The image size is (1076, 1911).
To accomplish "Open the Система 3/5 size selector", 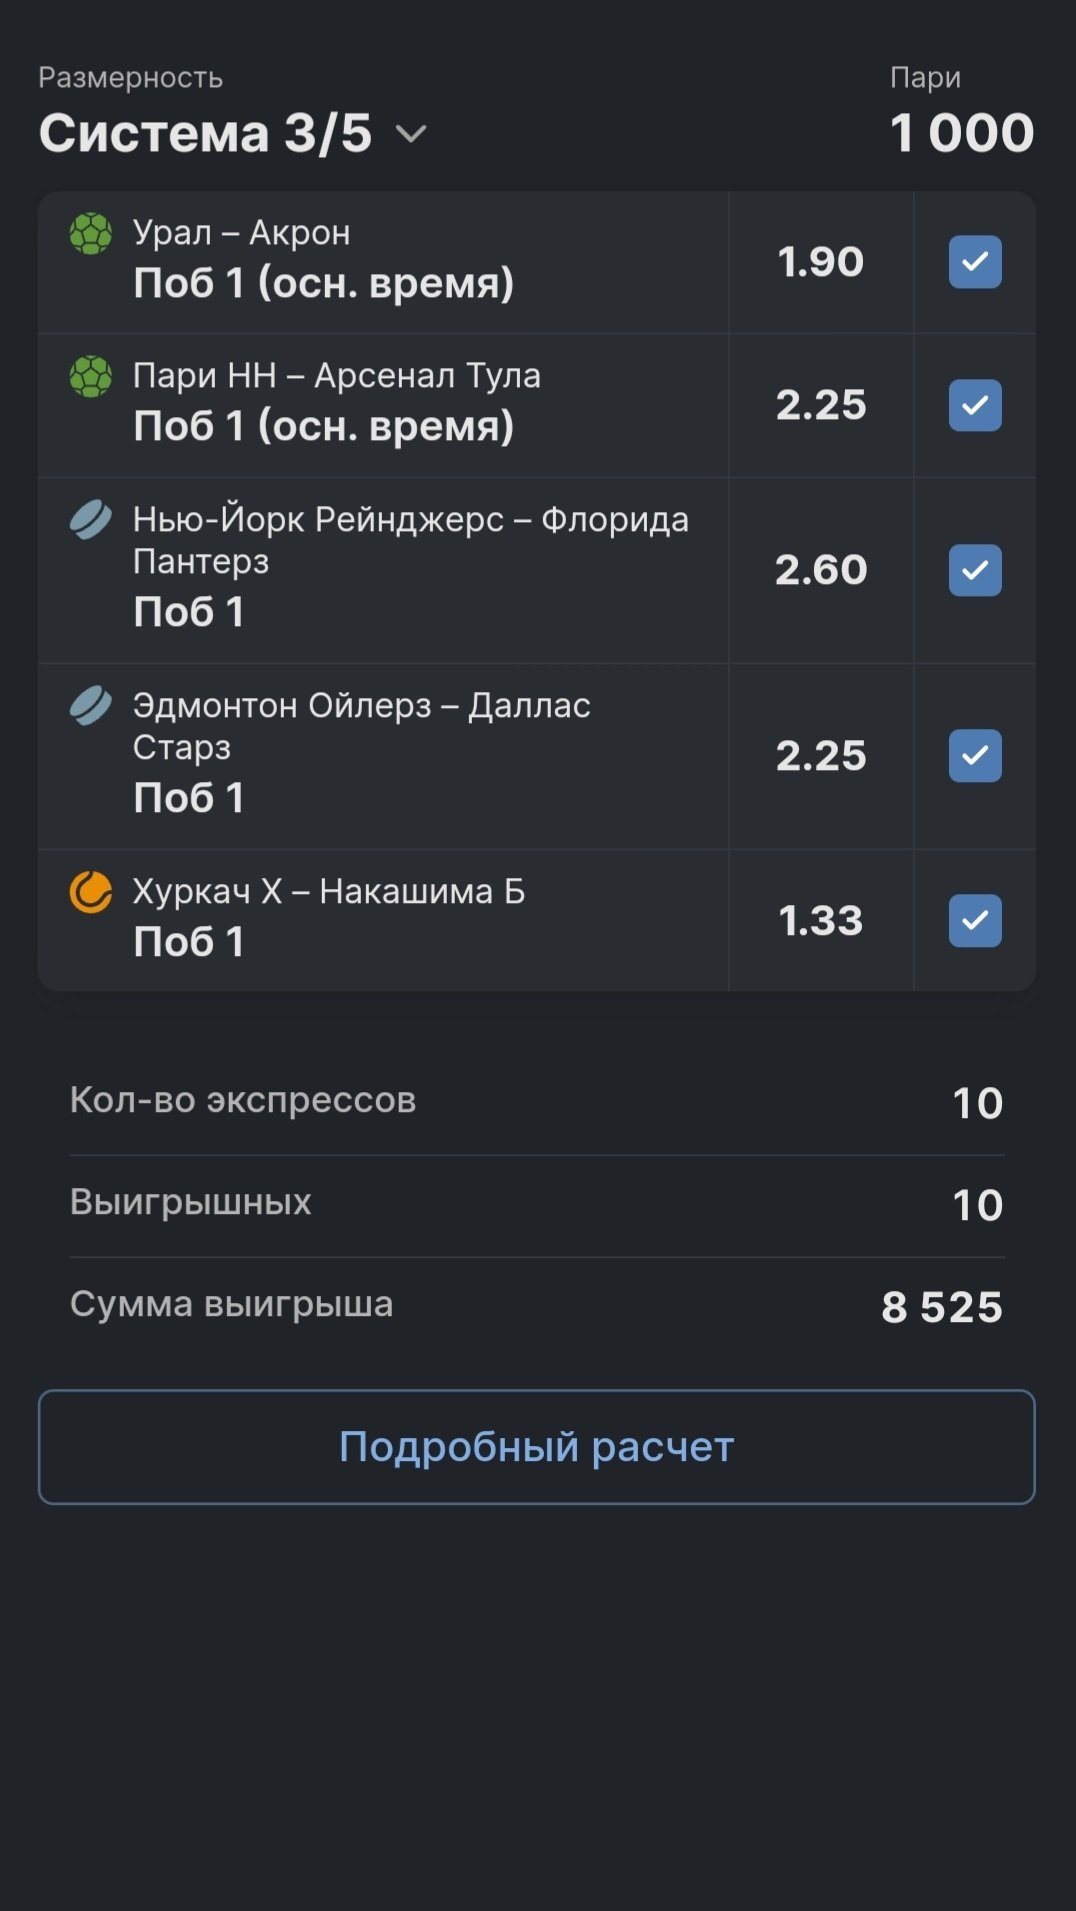I will click(x=206, y=133).
